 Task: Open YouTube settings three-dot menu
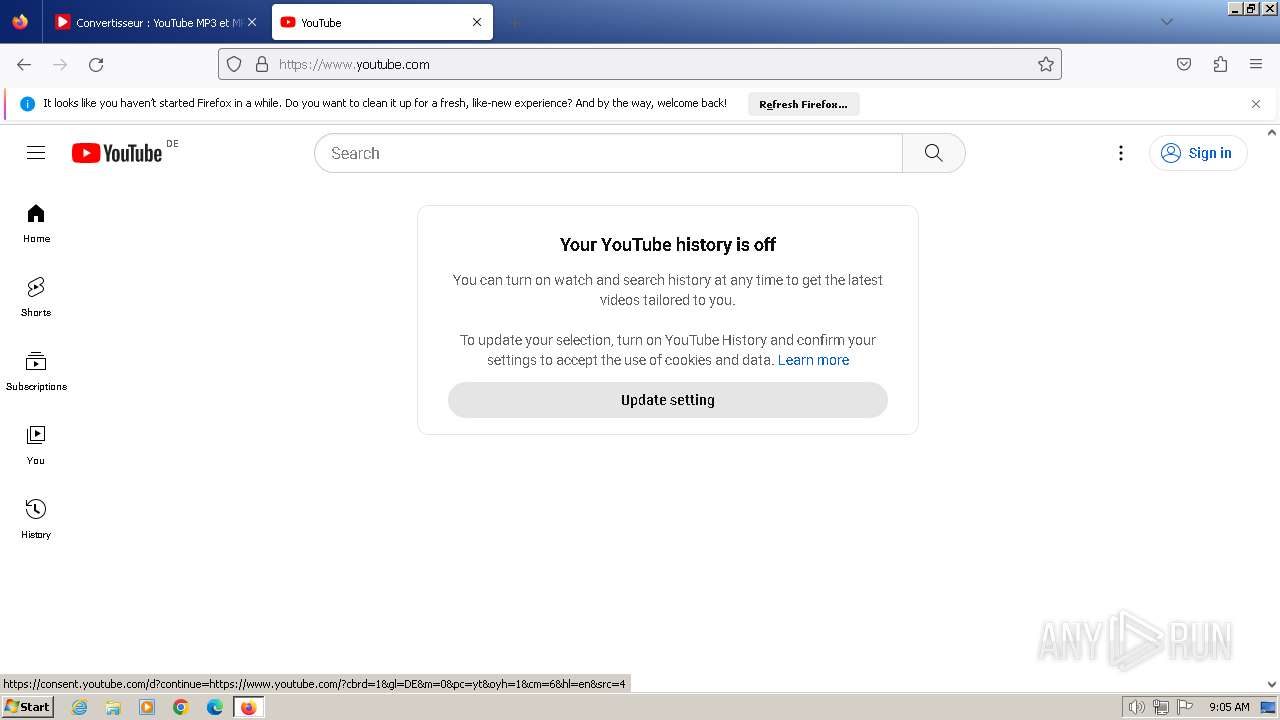(1121, 153)
